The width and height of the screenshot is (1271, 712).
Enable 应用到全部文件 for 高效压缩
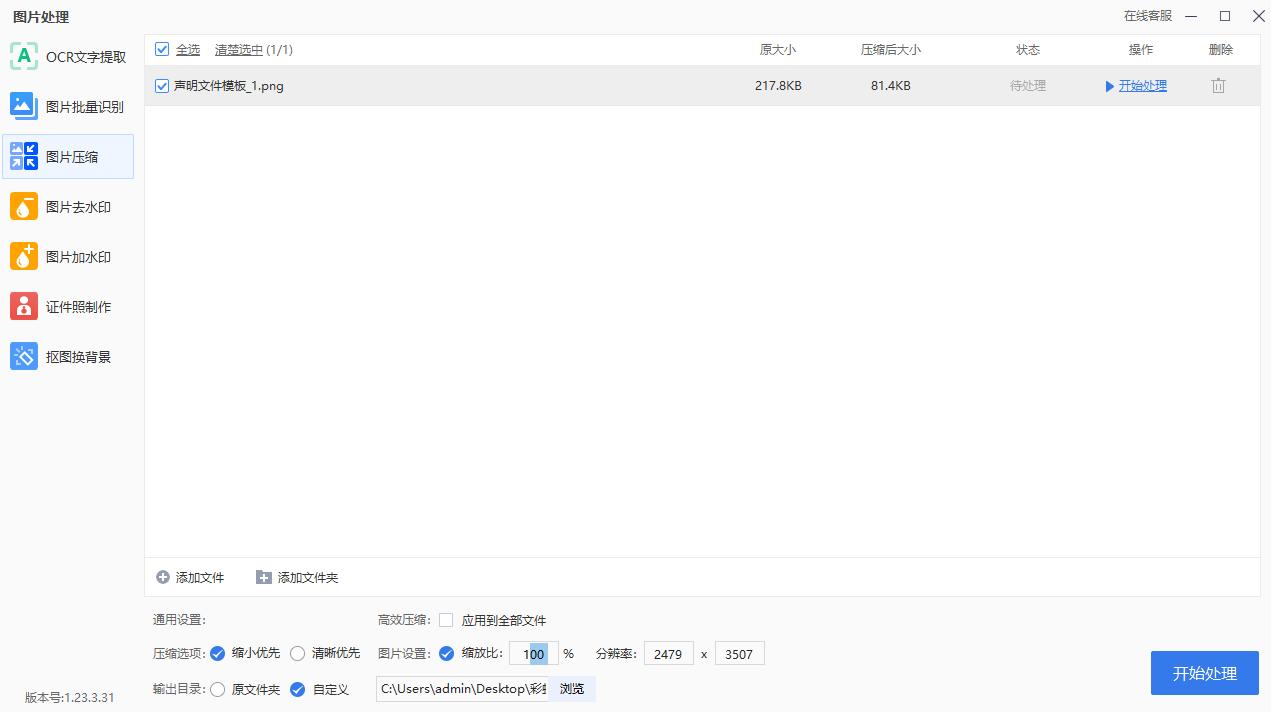click(x=446, y=620)
